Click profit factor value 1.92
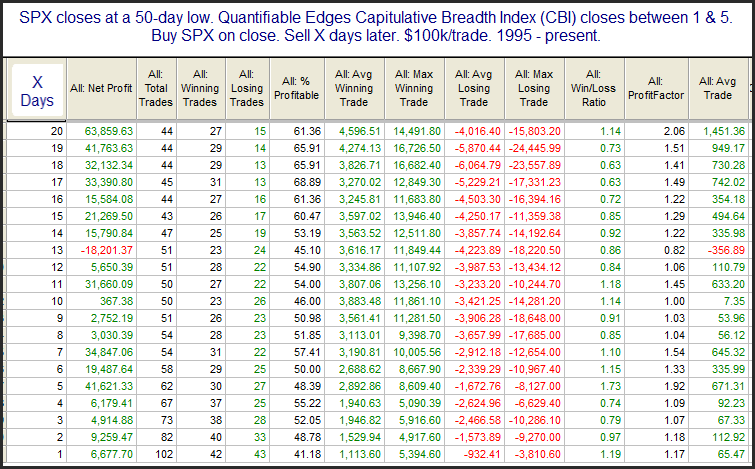 click(674, 386)
